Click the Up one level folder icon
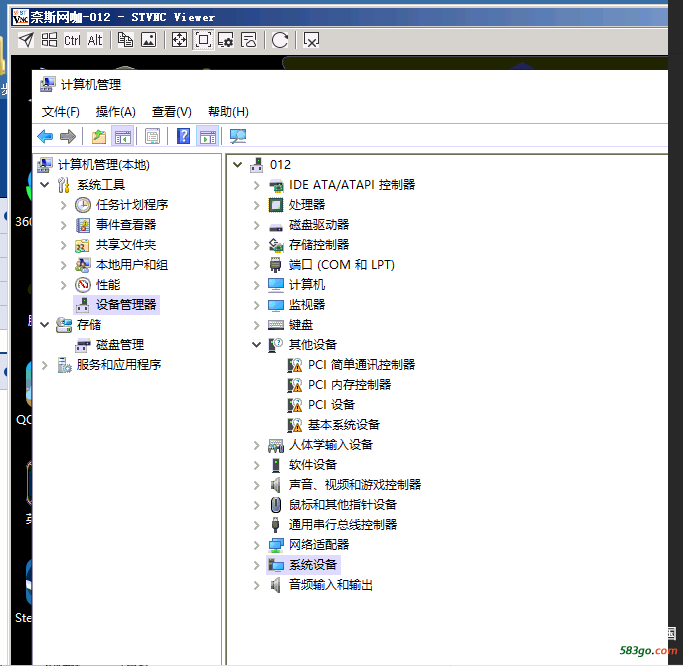 tap(99, 137)
